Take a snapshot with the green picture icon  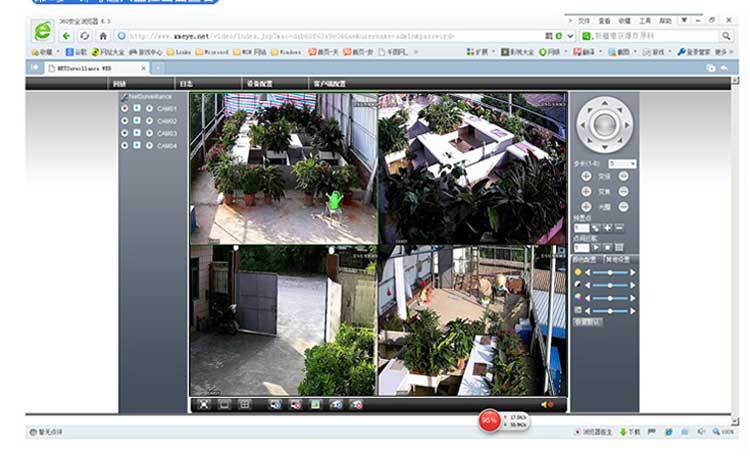coord(315,405)
